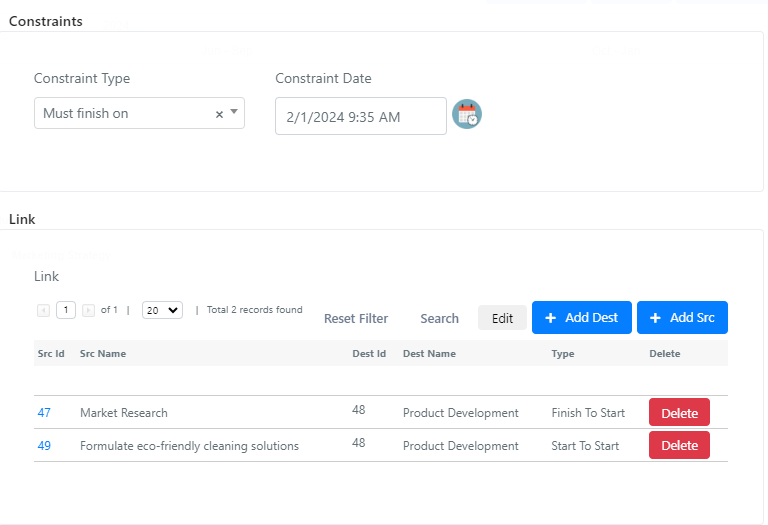Click the Add Dest button

point(581,317)
